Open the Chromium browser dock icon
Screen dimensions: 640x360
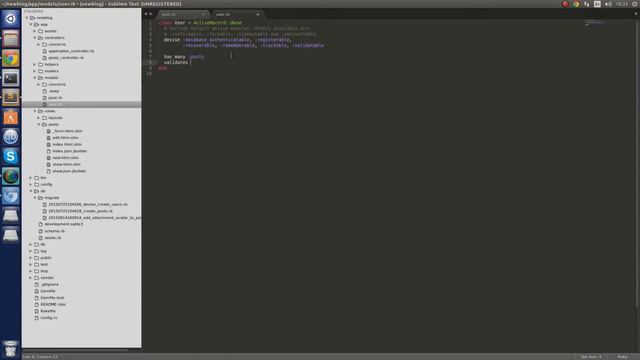click(11, 196)
